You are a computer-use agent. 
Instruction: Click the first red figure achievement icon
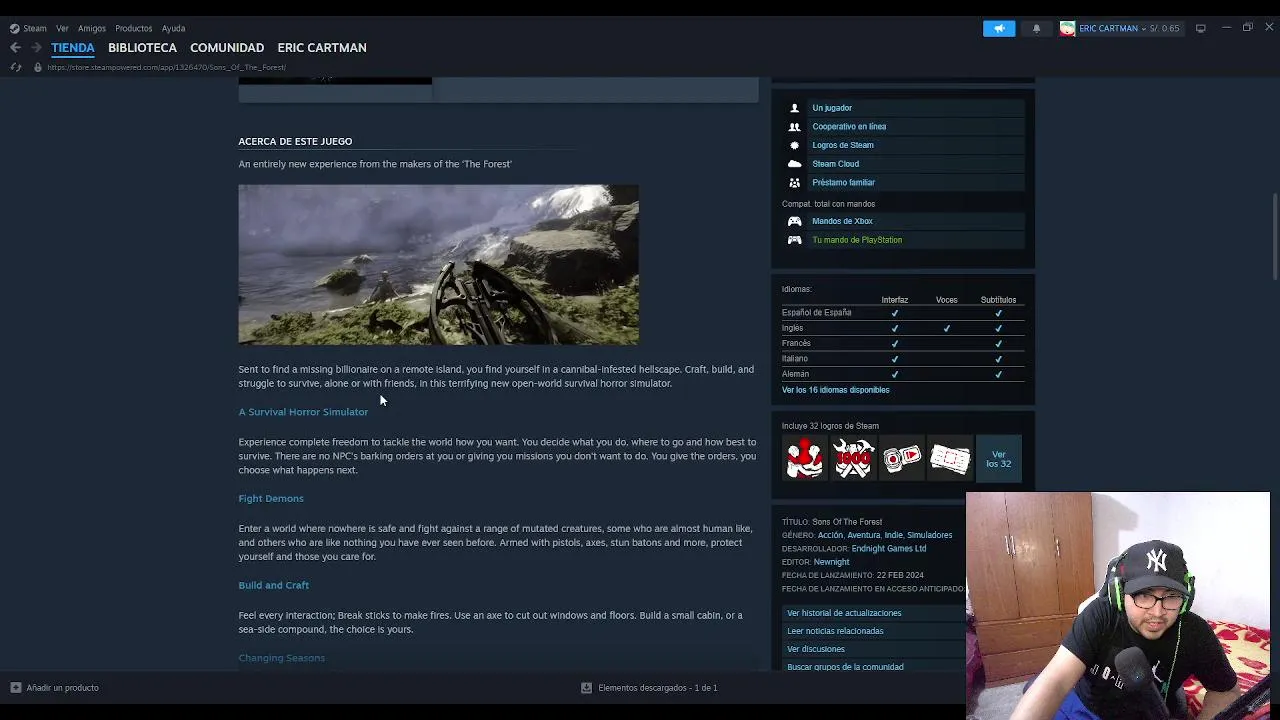pyautogui.click(x=805, y=459)
